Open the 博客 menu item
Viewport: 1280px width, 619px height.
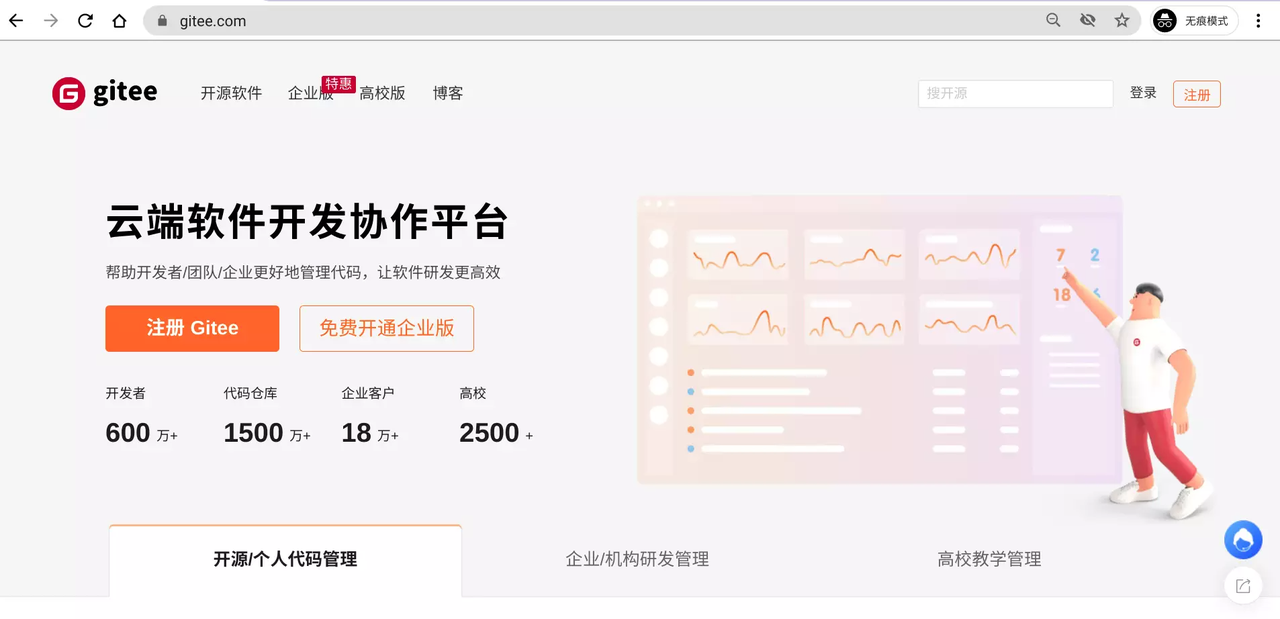pyautogui.click(x=448, y=93)
